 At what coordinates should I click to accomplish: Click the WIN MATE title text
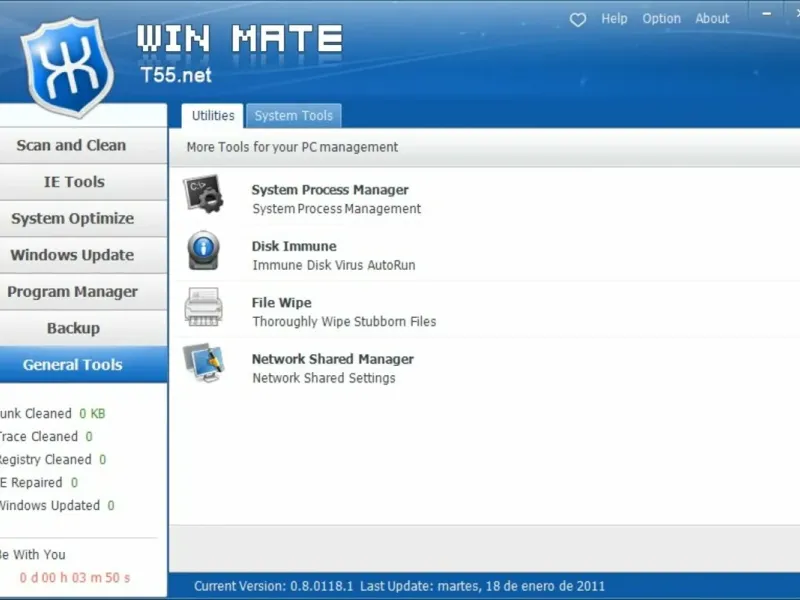click(240, 38)
